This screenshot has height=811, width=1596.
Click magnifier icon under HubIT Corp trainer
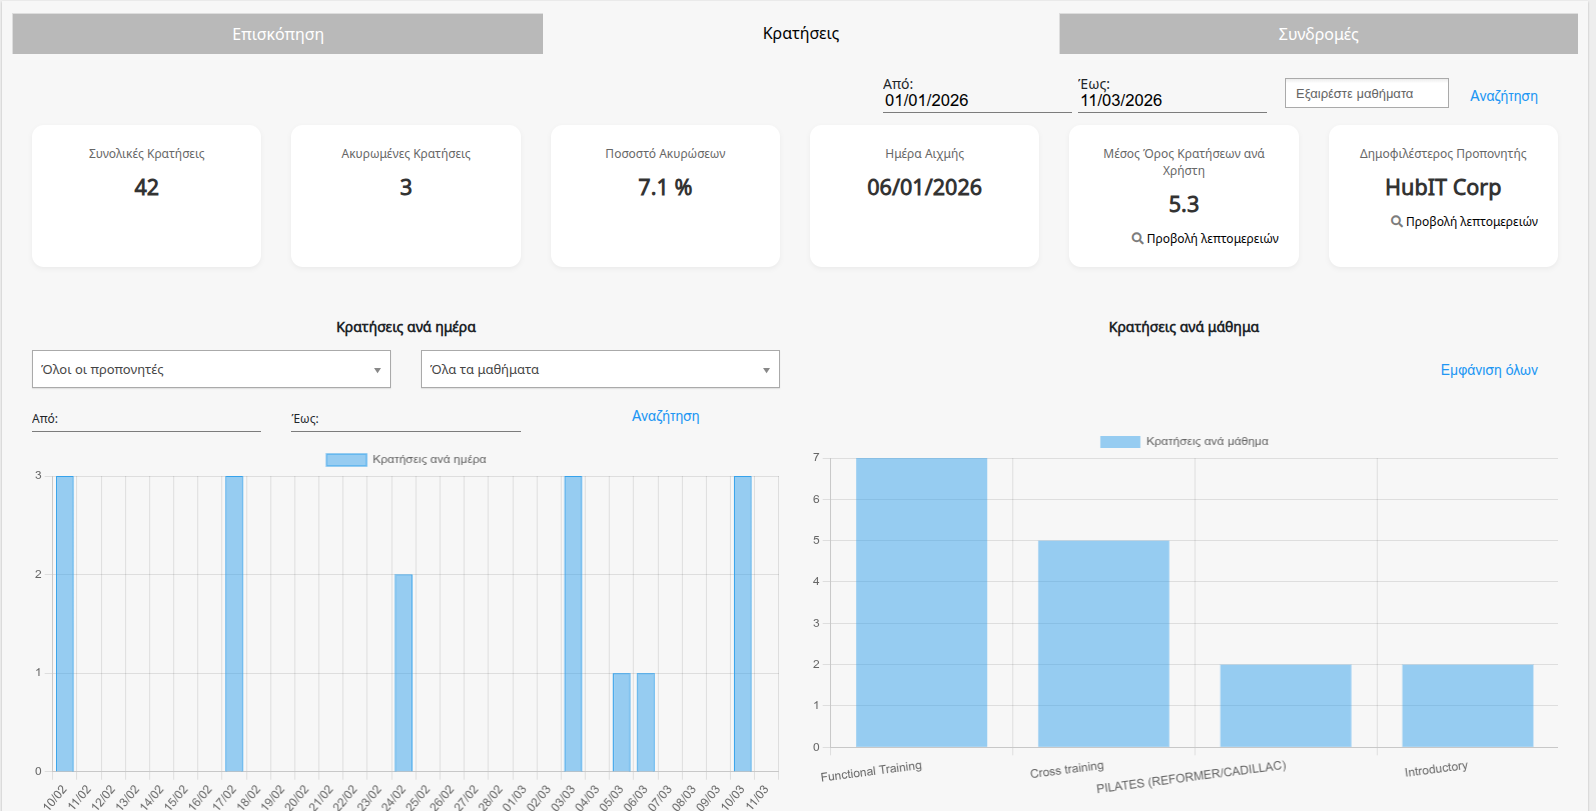point(1396,222)
